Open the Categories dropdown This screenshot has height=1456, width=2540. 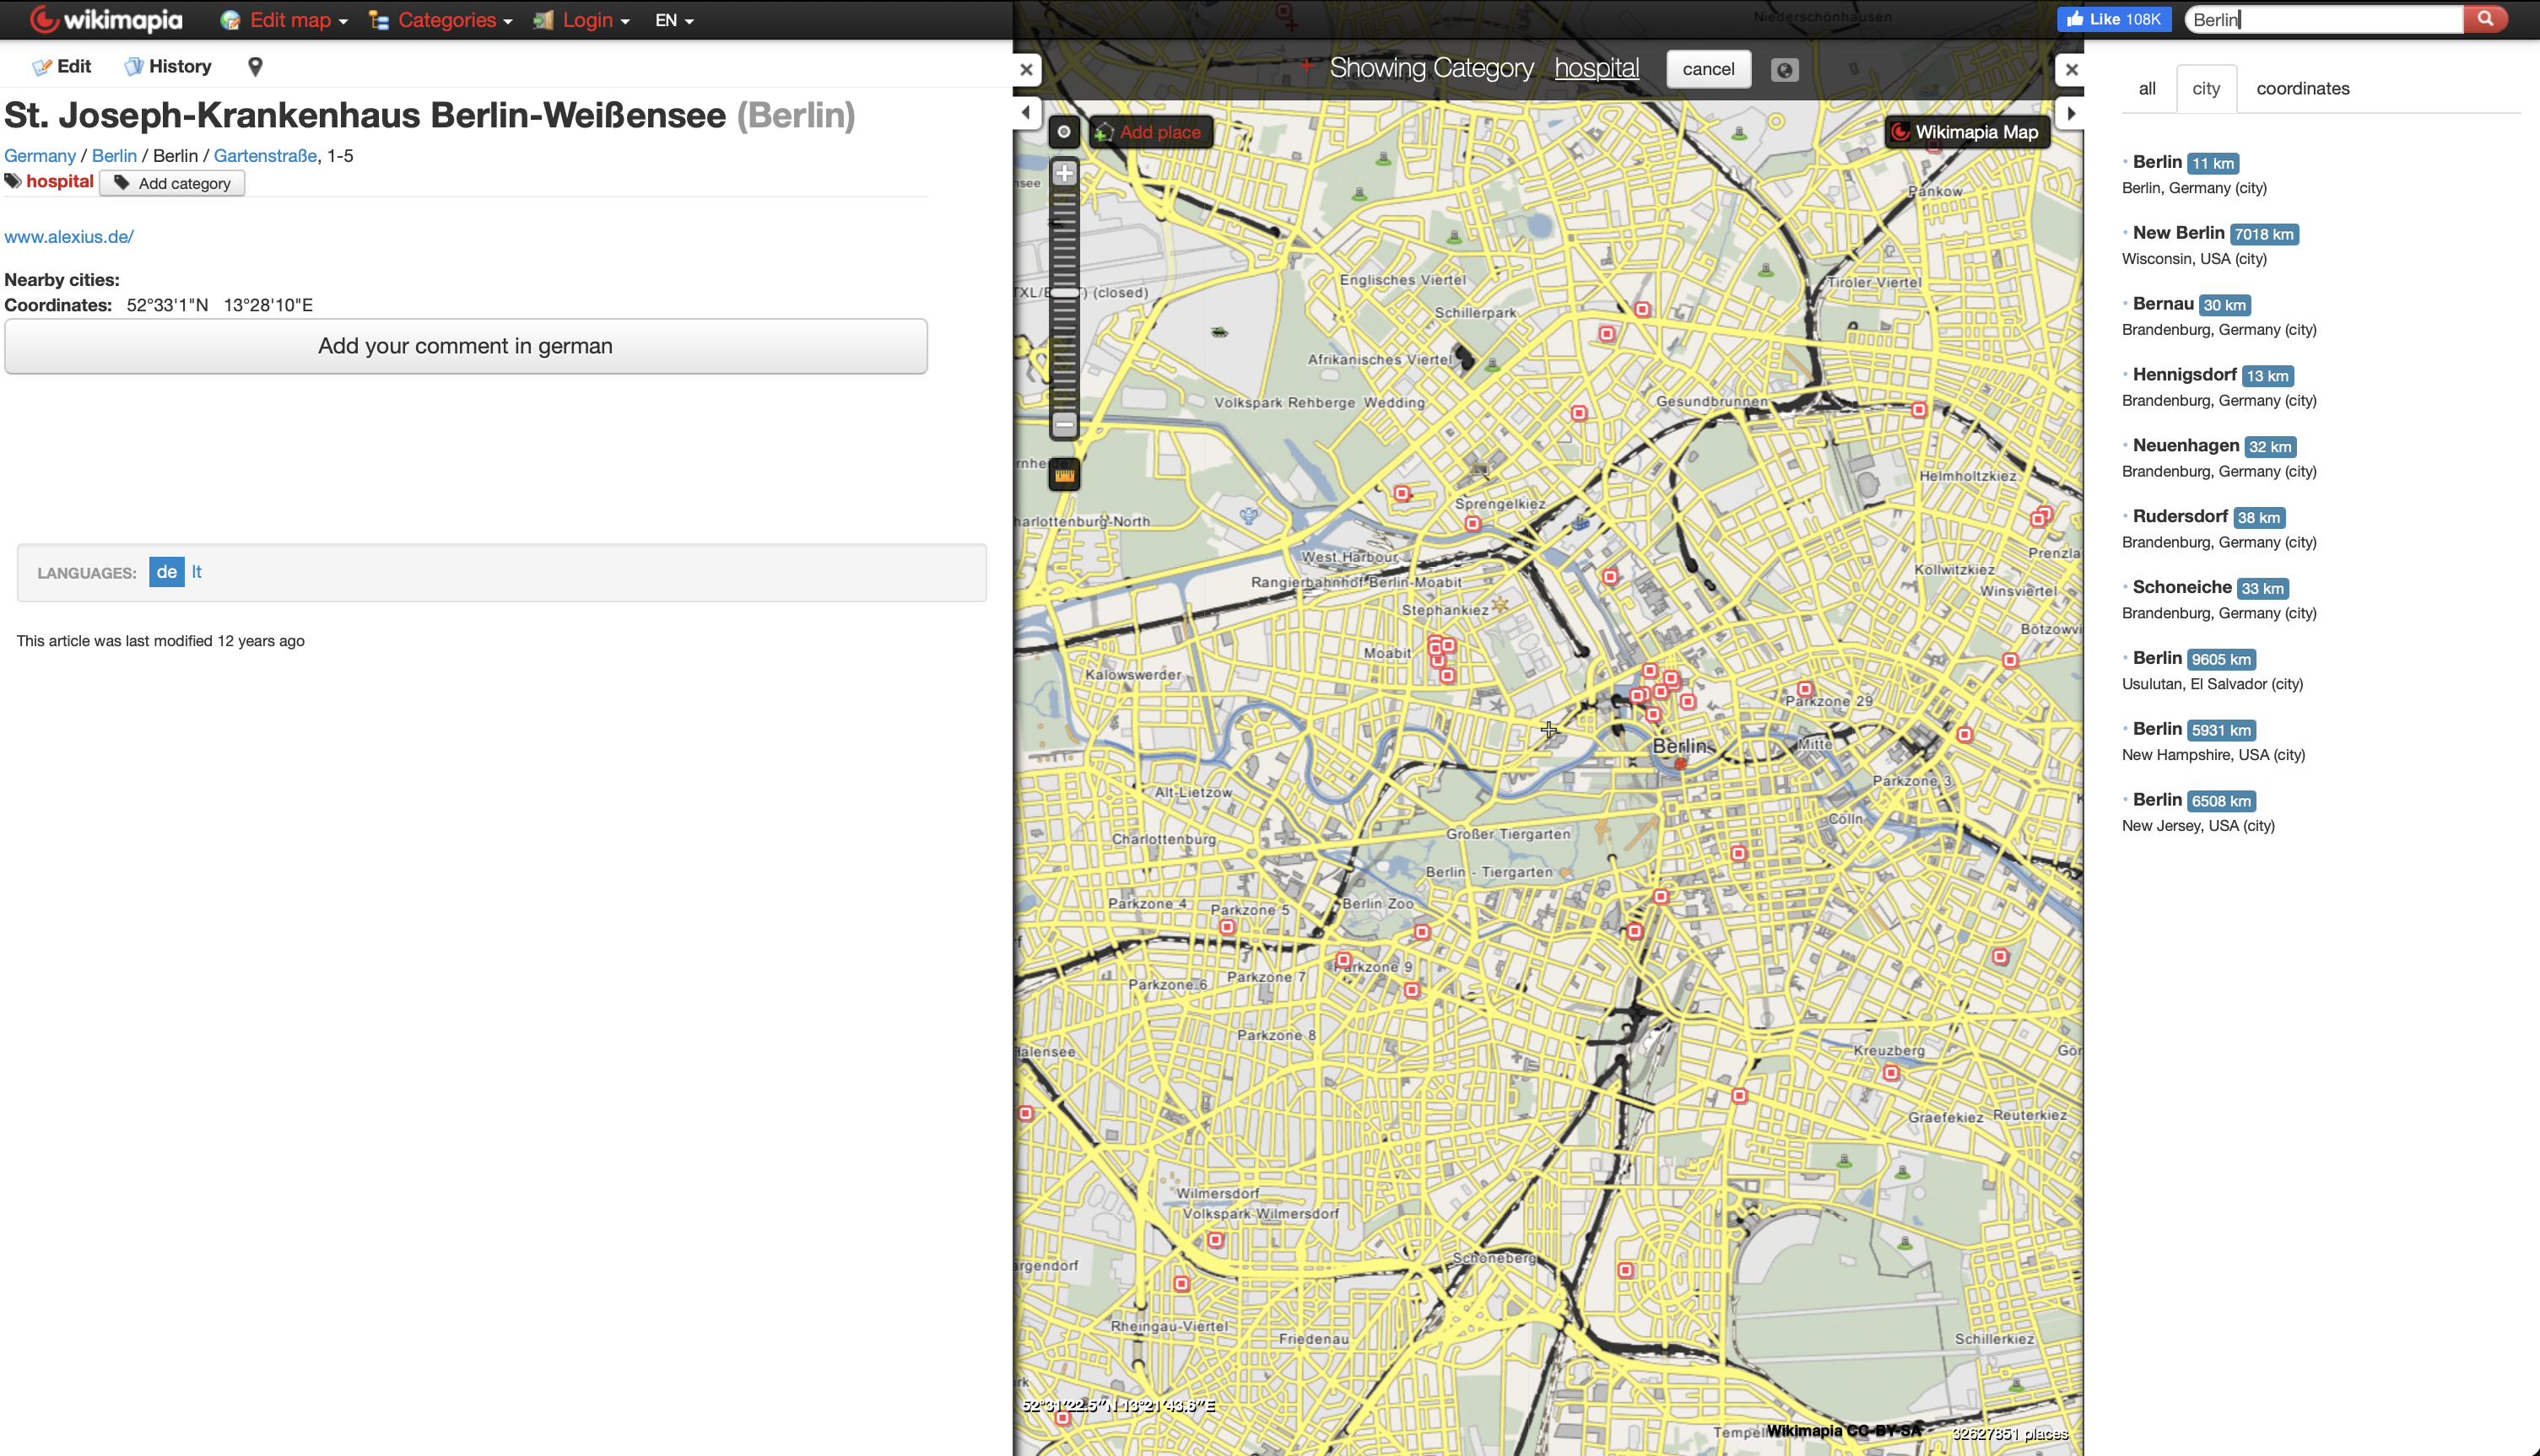(441, 20)
